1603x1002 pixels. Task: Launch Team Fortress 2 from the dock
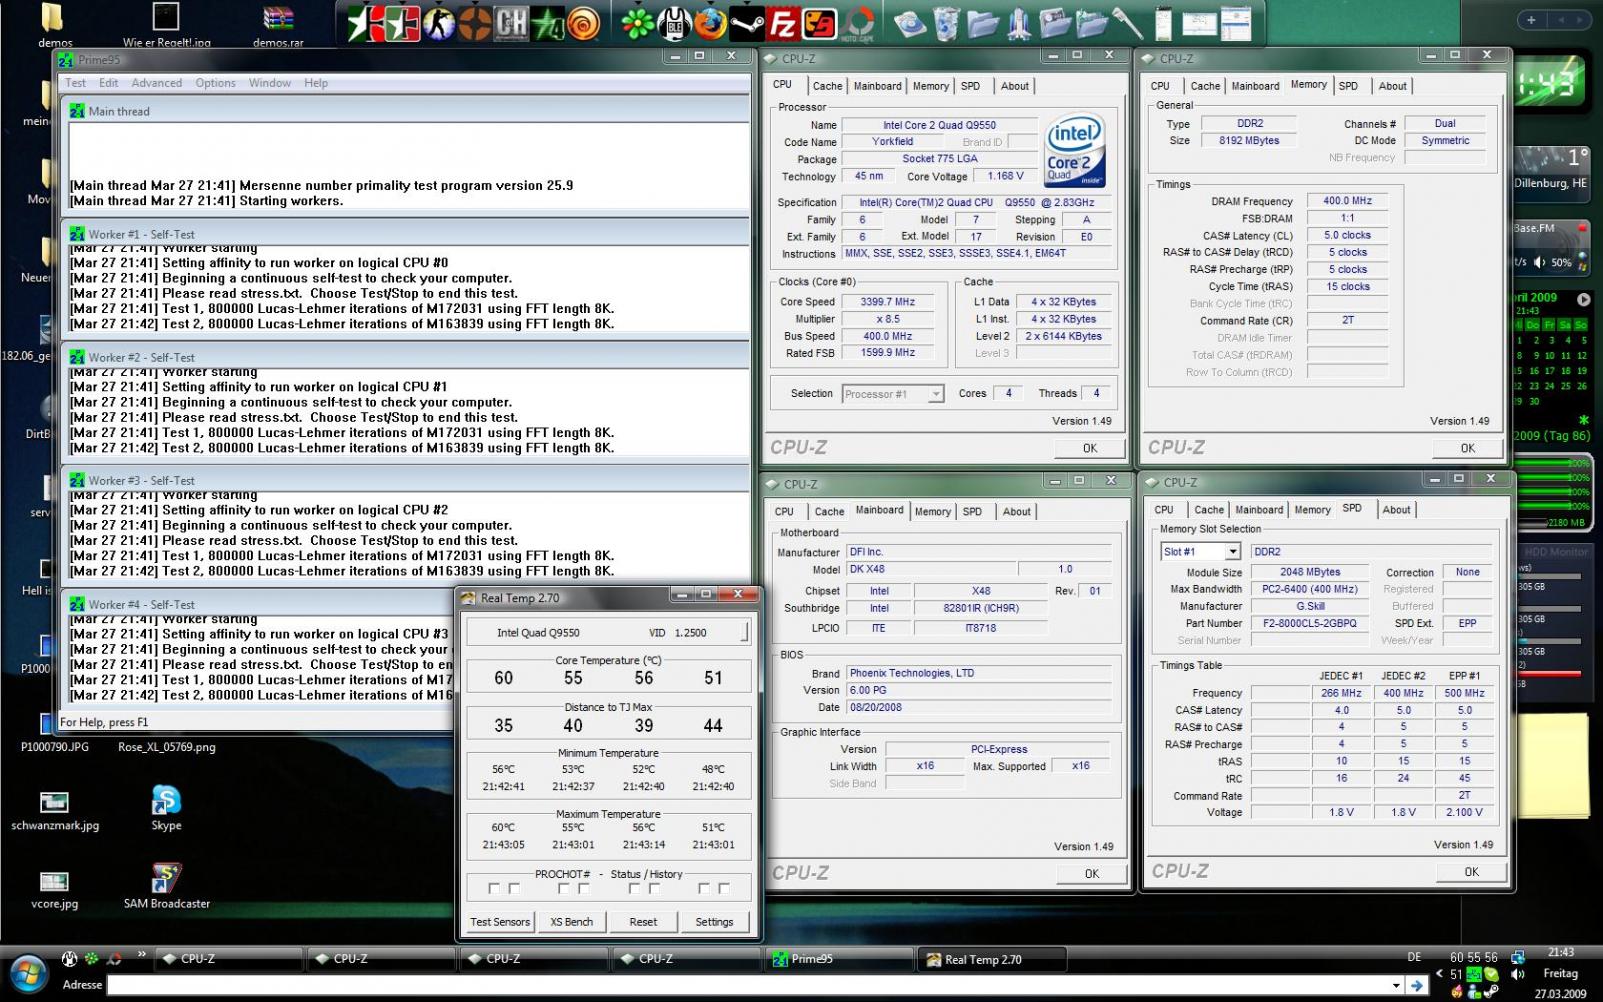point(475,22)
